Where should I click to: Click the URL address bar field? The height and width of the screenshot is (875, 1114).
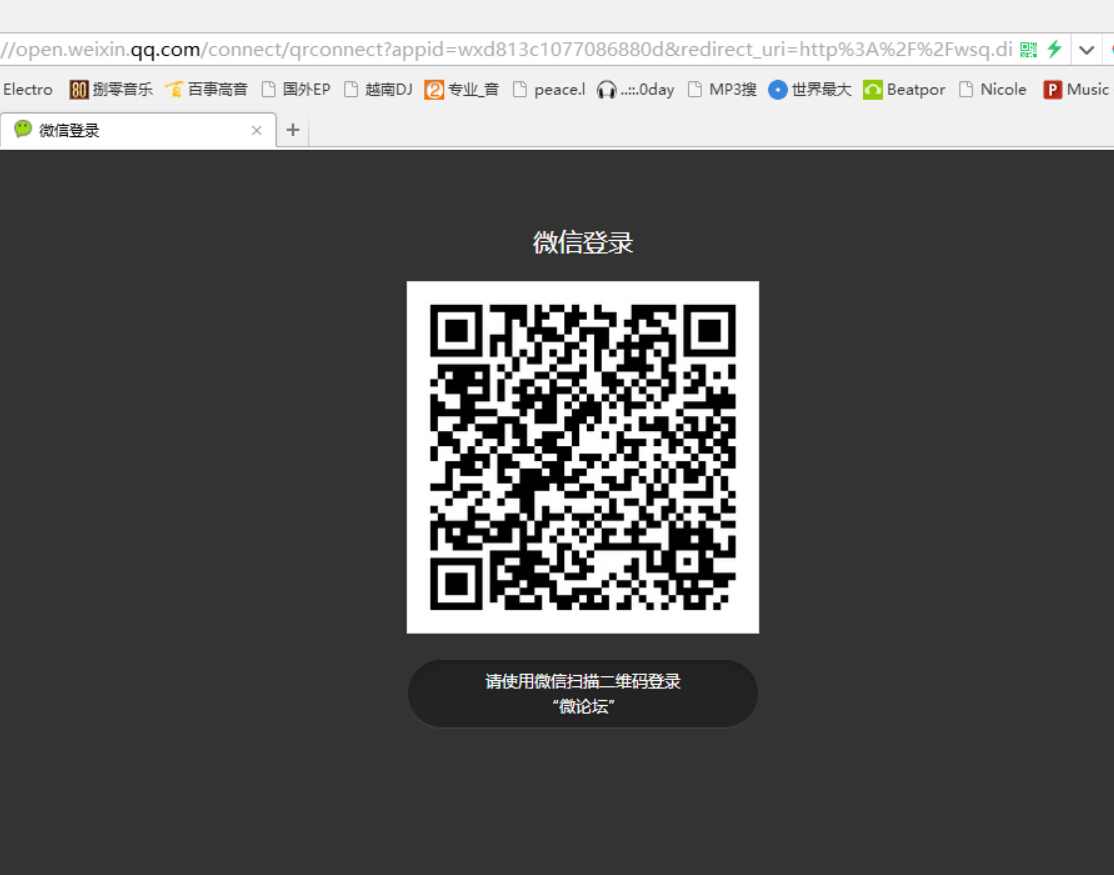click(506, 50)
